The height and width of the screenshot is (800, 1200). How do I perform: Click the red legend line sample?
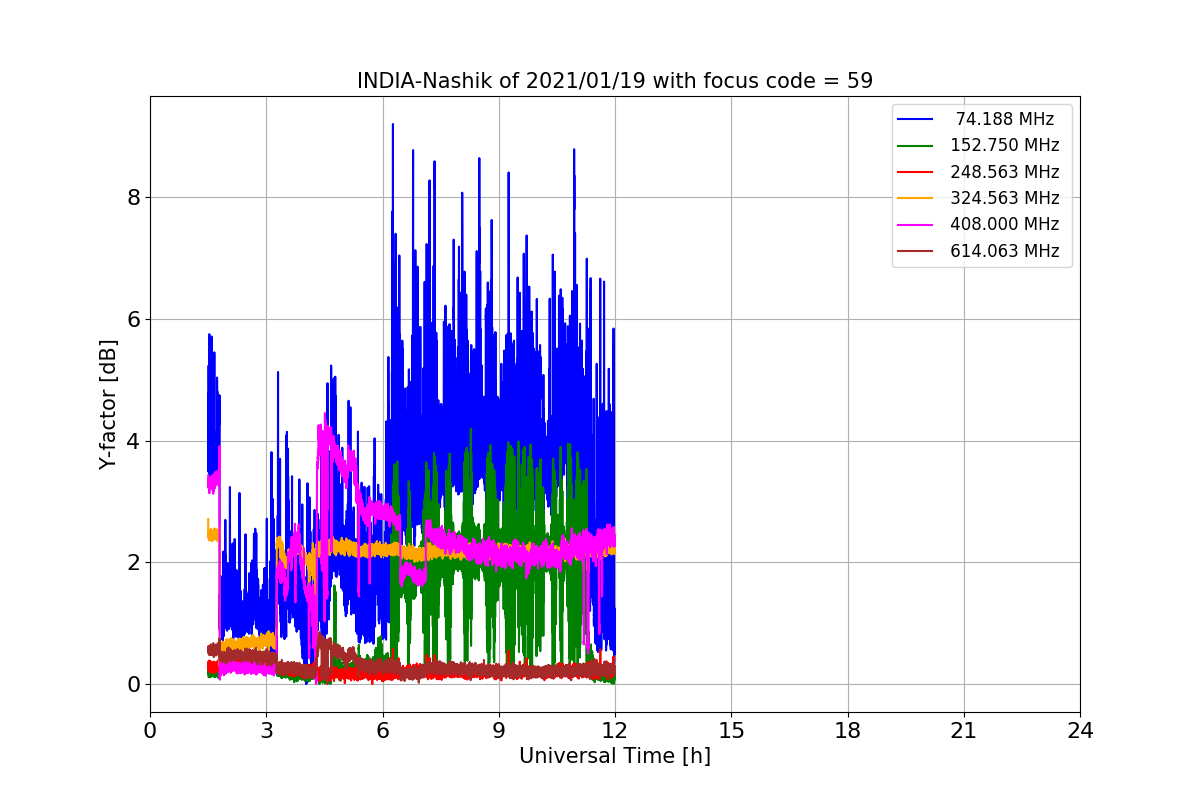pos(916,172)
